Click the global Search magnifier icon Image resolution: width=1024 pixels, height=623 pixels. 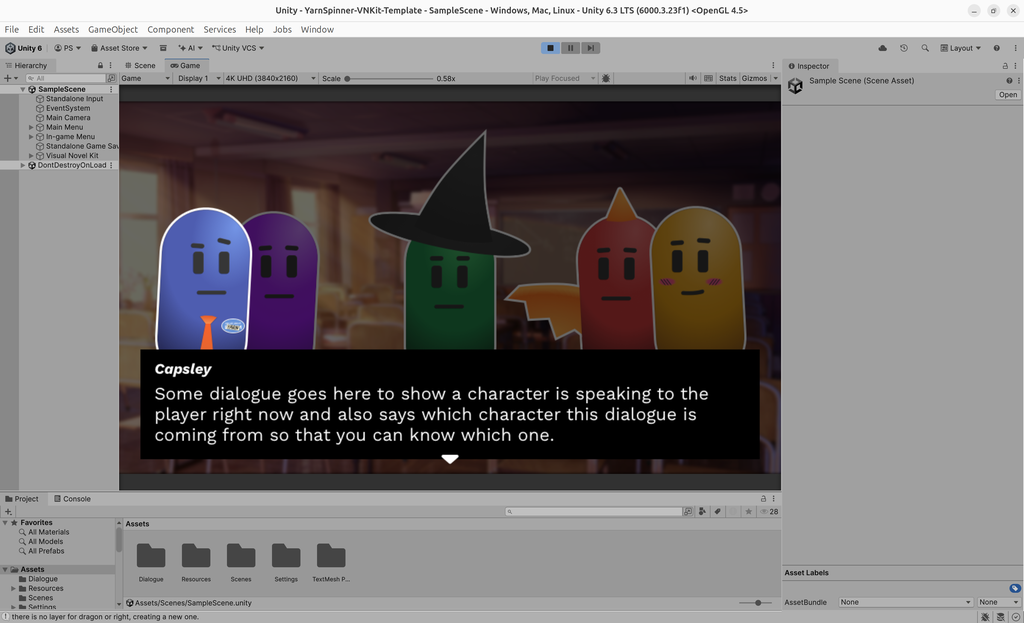pyautogui.click(x=925, y=48)
